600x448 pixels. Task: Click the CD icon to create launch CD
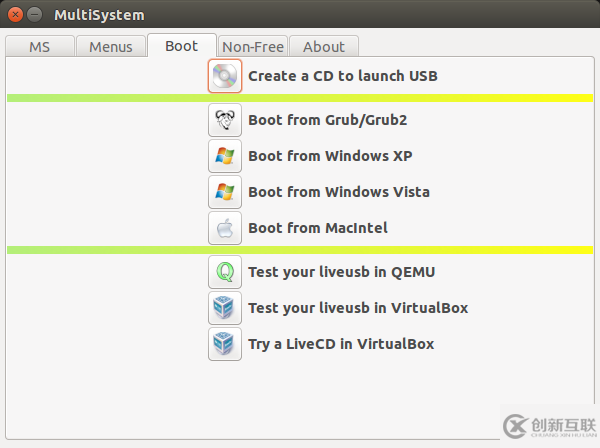point(225,76)
